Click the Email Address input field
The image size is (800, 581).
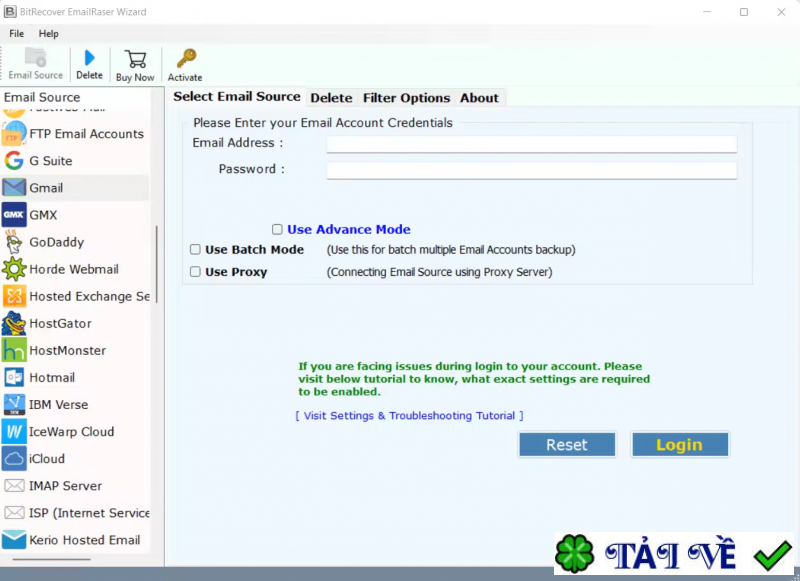(x=532, y=144)
